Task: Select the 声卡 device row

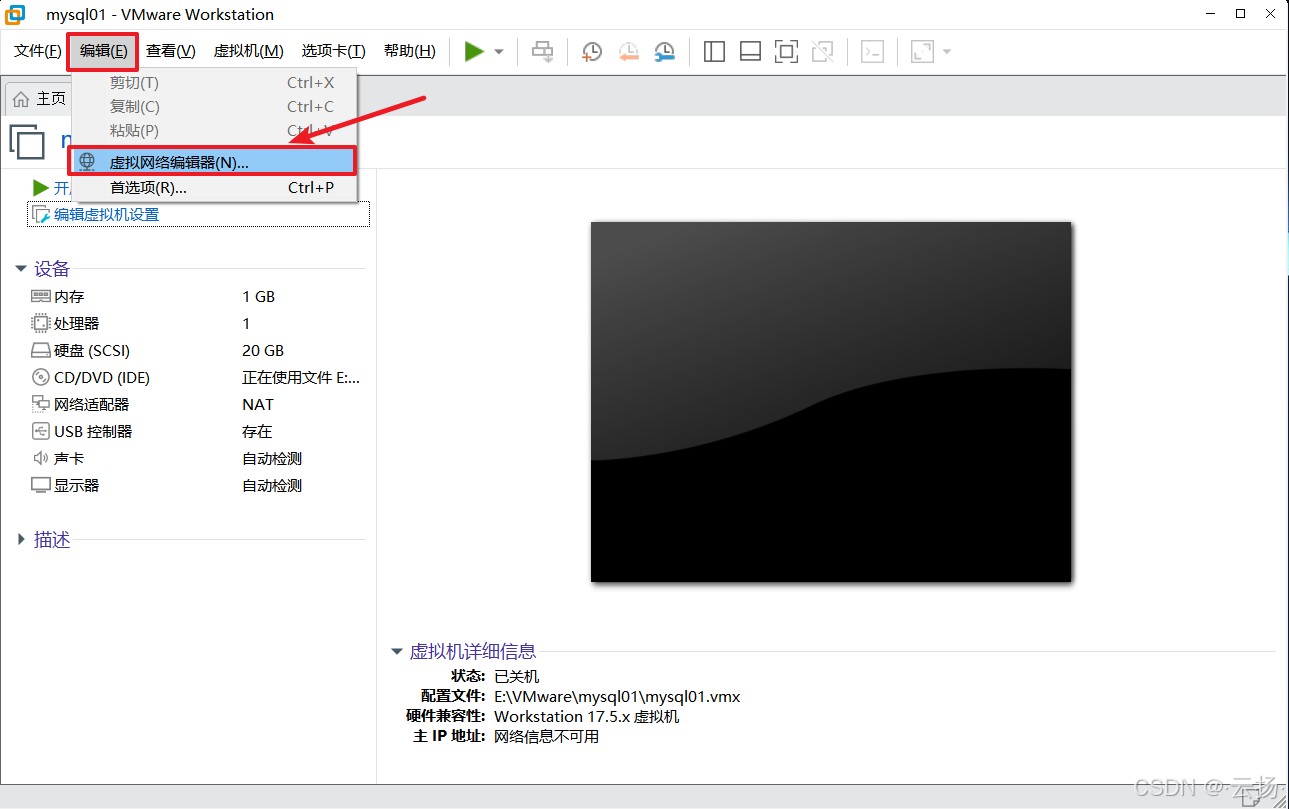Action: pyautogui.click(x=198, y=458)
